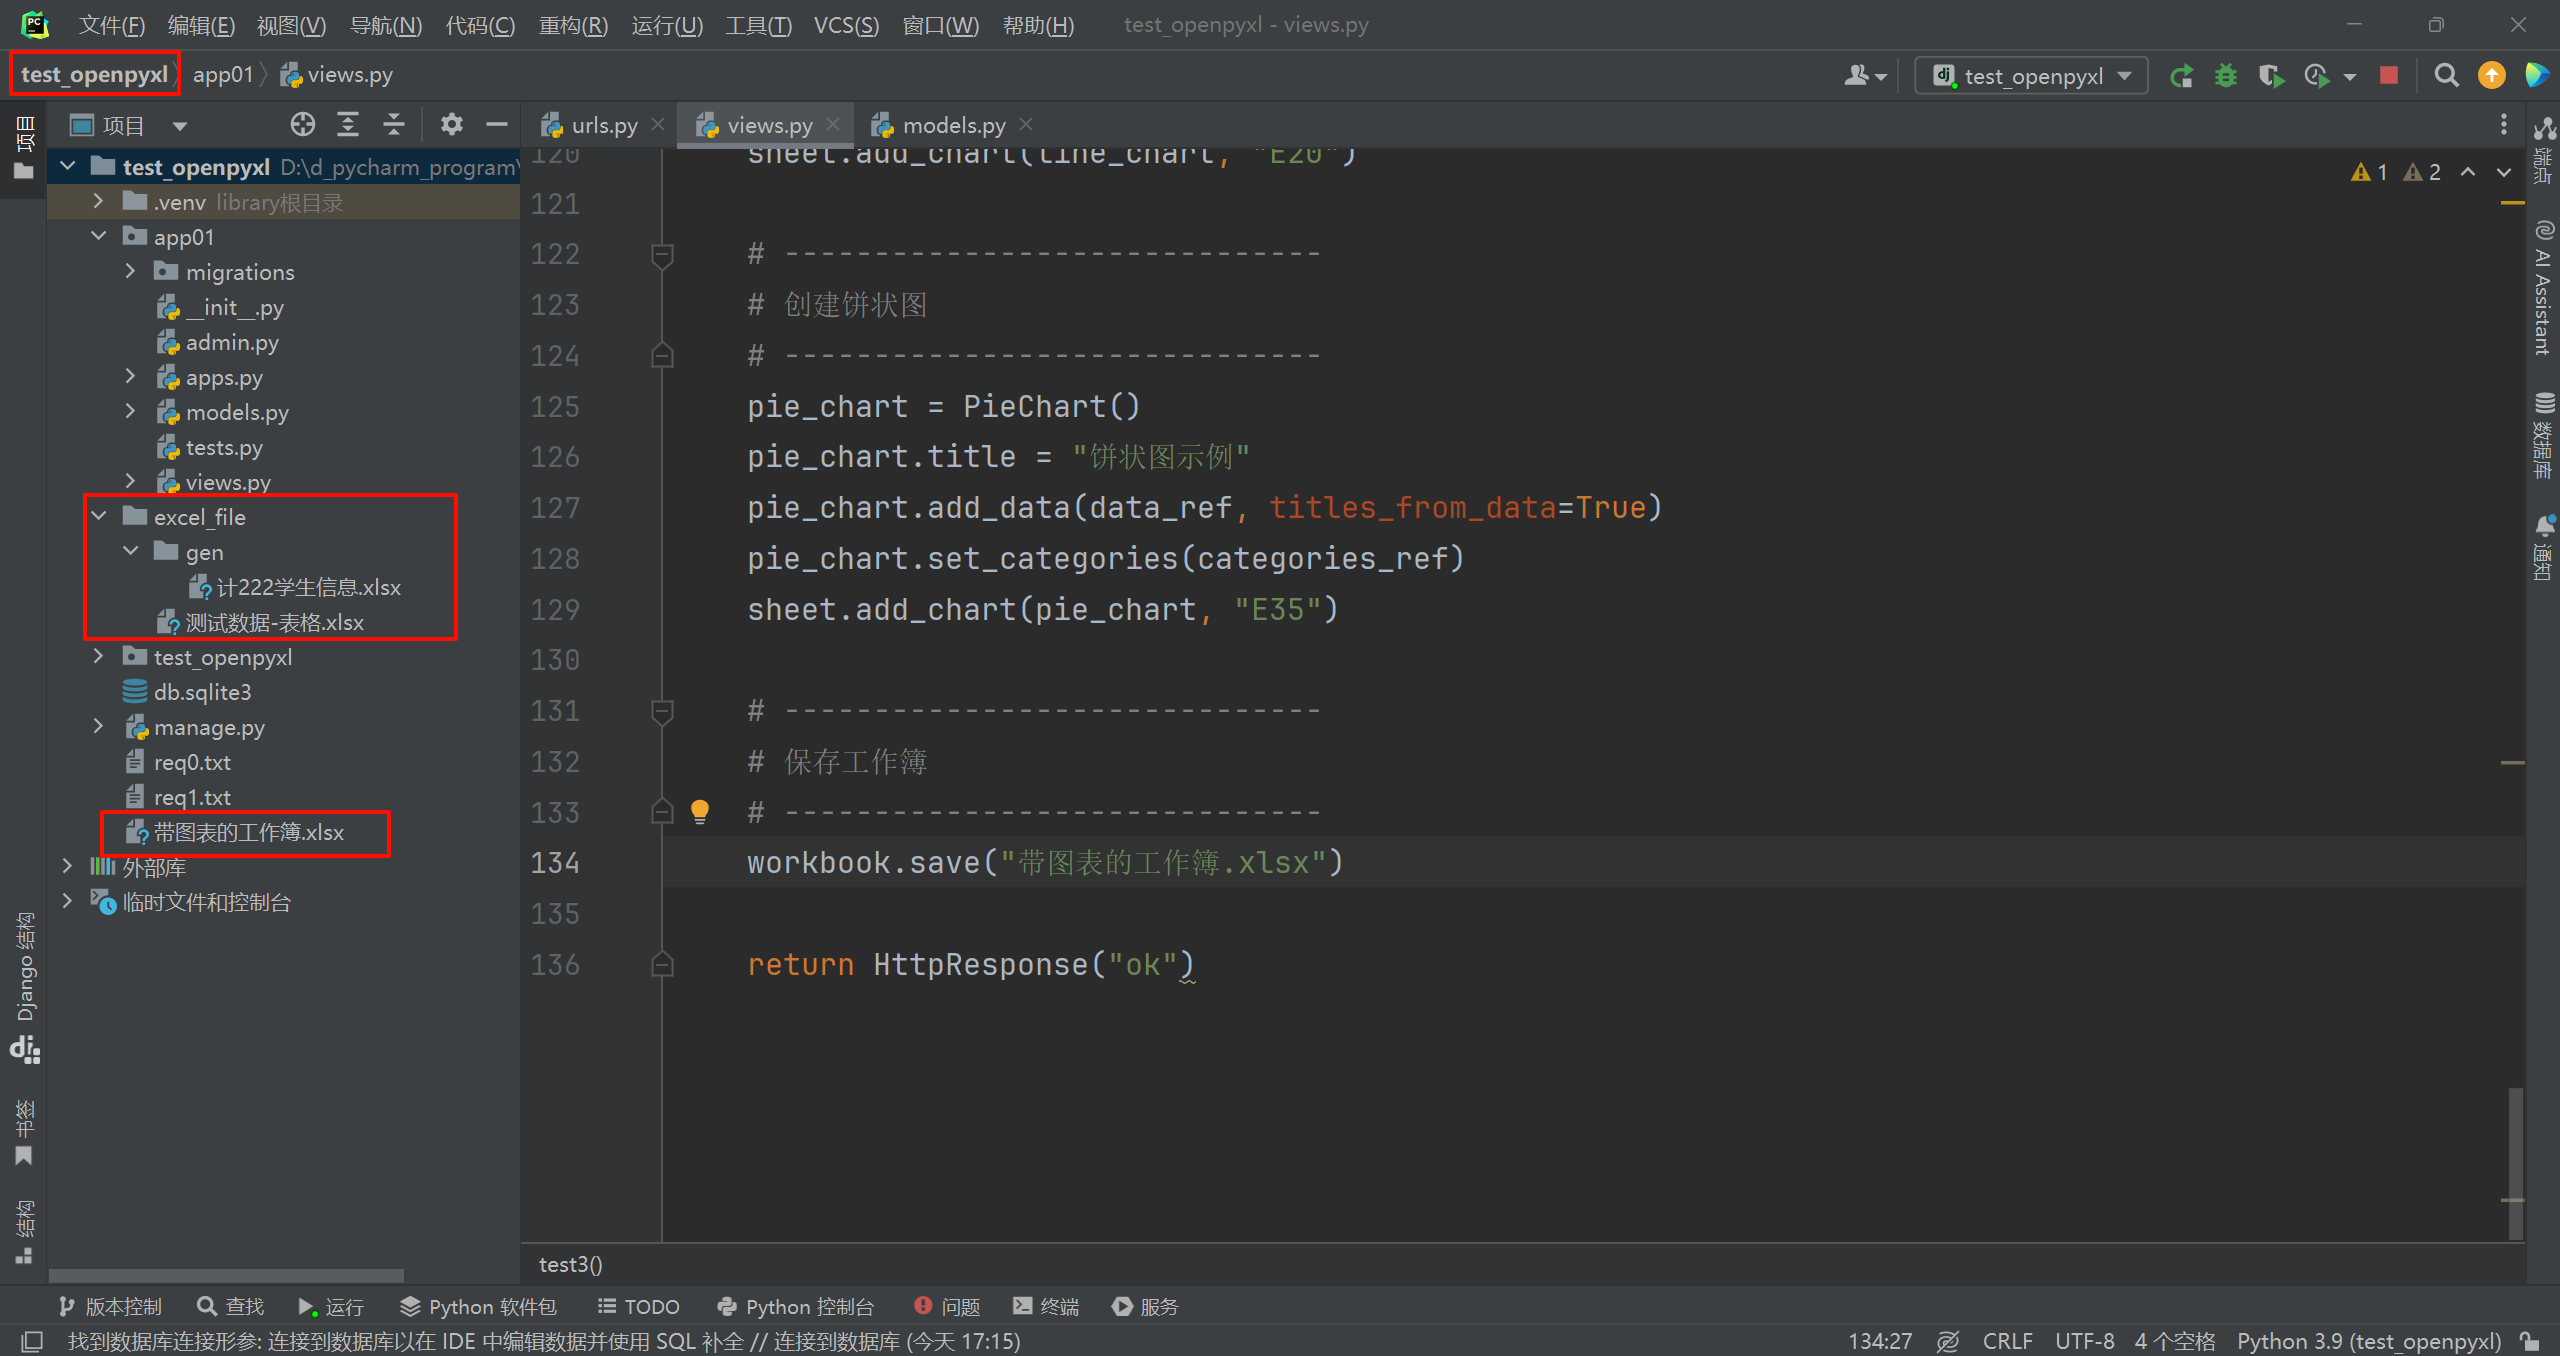Run with coverage shield icon
This screenshot has width=2560, height=1356.
coord(2270,76)
